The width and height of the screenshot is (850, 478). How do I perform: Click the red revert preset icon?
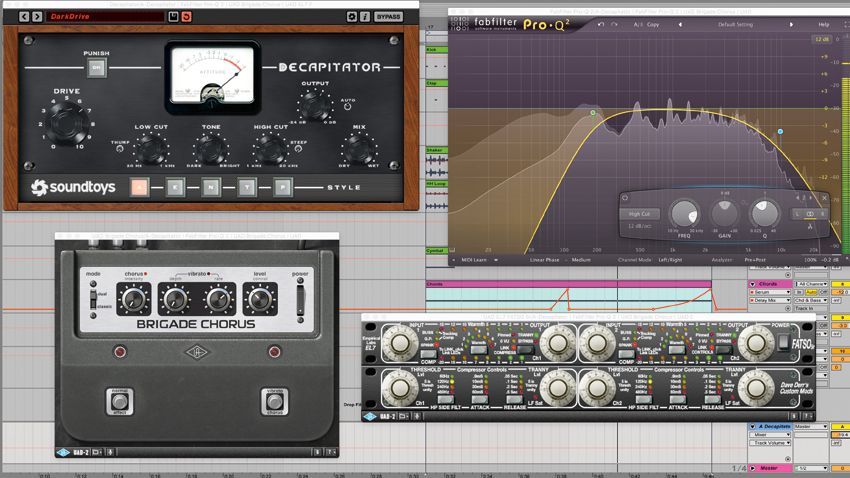[186, 17]
